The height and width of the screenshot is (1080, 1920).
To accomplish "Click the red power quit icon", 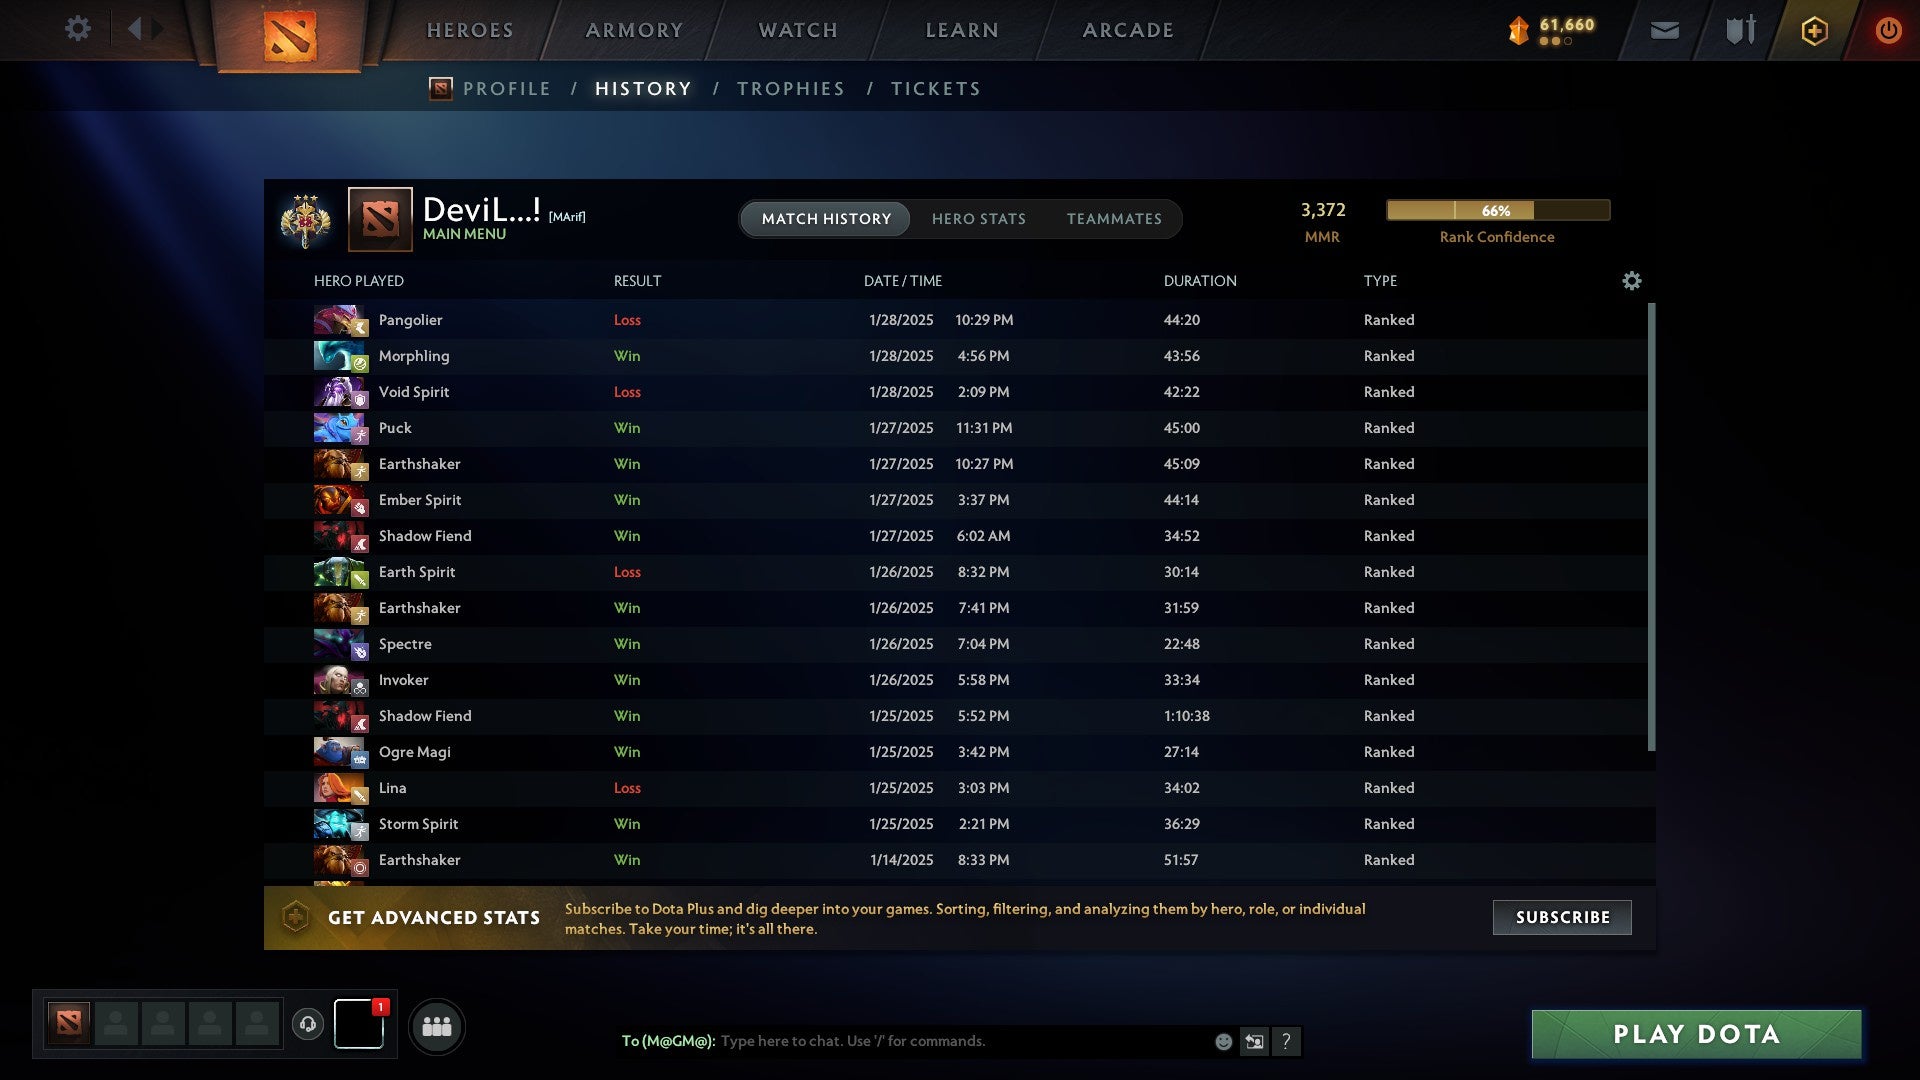I will click(1888, 30).
